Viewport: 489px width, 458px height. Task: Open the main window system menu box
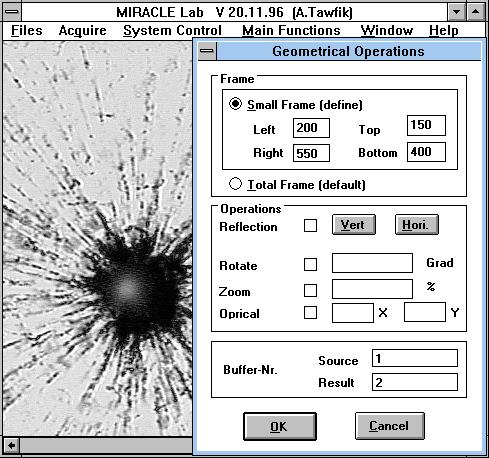click(x=12, y=11)
